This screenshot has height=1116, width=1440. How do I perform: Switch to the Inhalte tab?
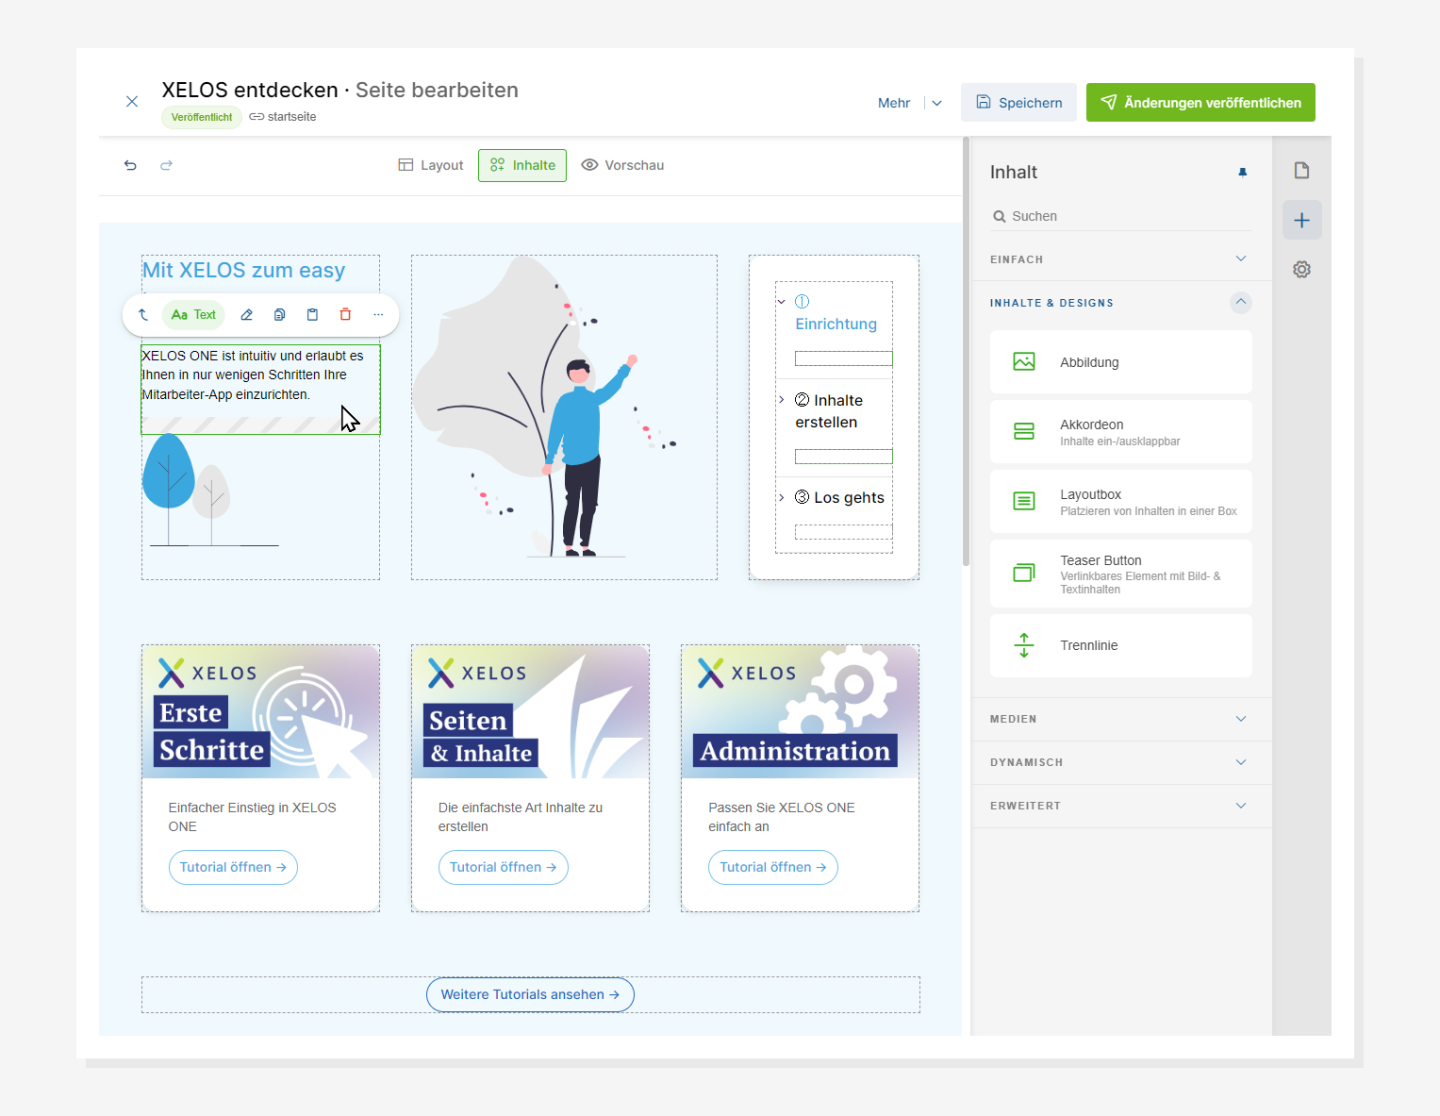point(522,165)
